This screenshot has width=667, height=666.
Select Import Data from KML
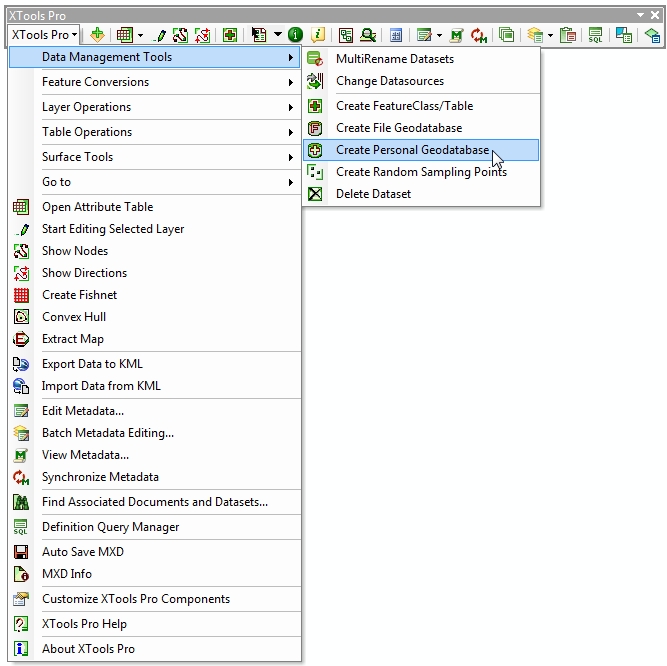pos(155,386)
